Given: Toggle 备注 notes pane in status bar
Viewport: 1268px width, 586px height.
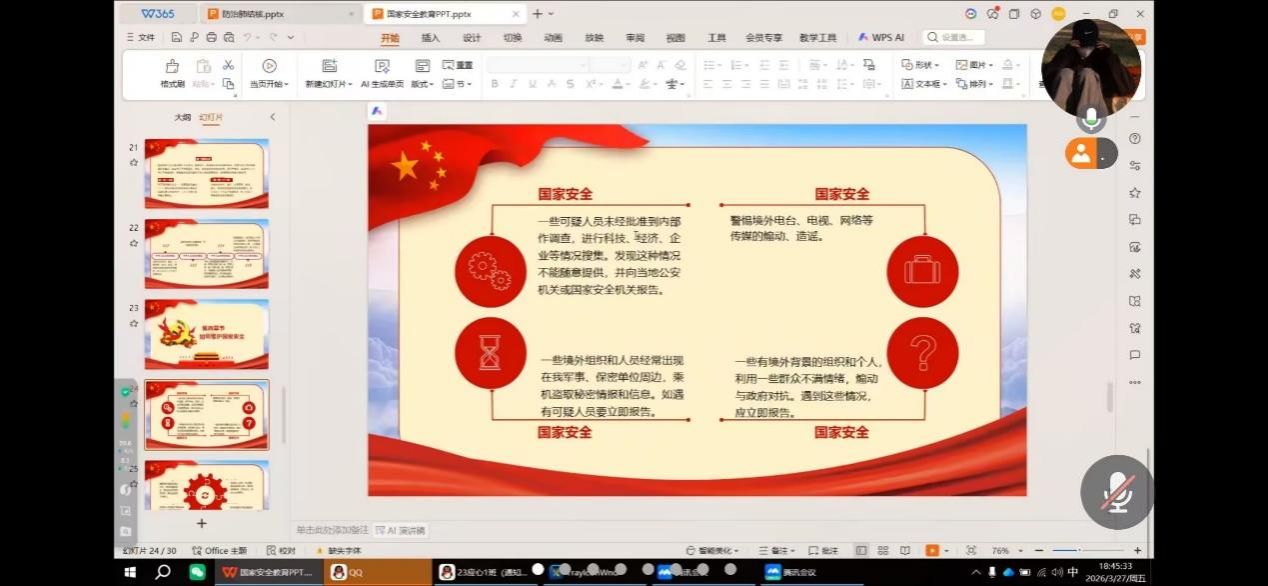Looking at the screenshot, I should [773, 550].
